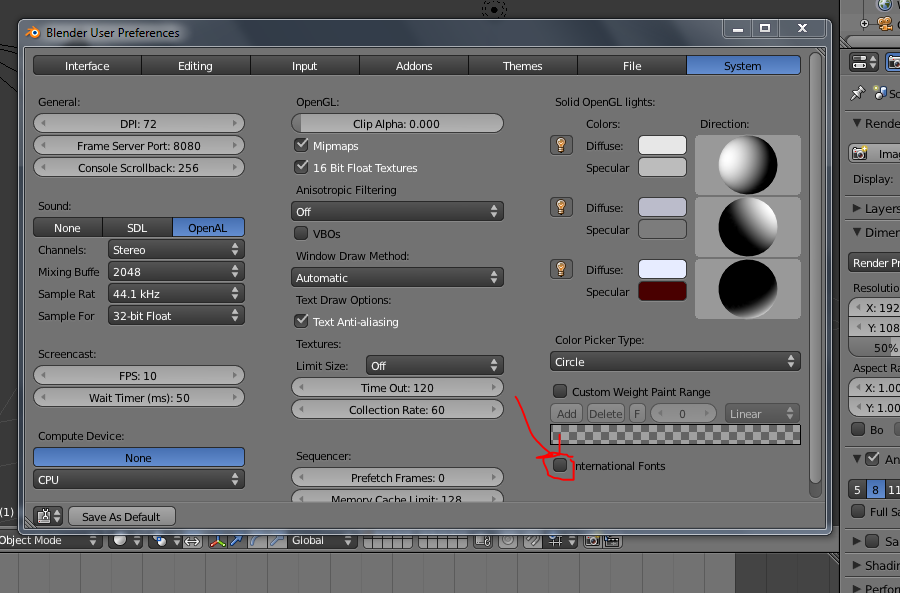Enable the Border checkbox under Aspect Ratio
Screen dimensions: 900x593
coord(858,429)
